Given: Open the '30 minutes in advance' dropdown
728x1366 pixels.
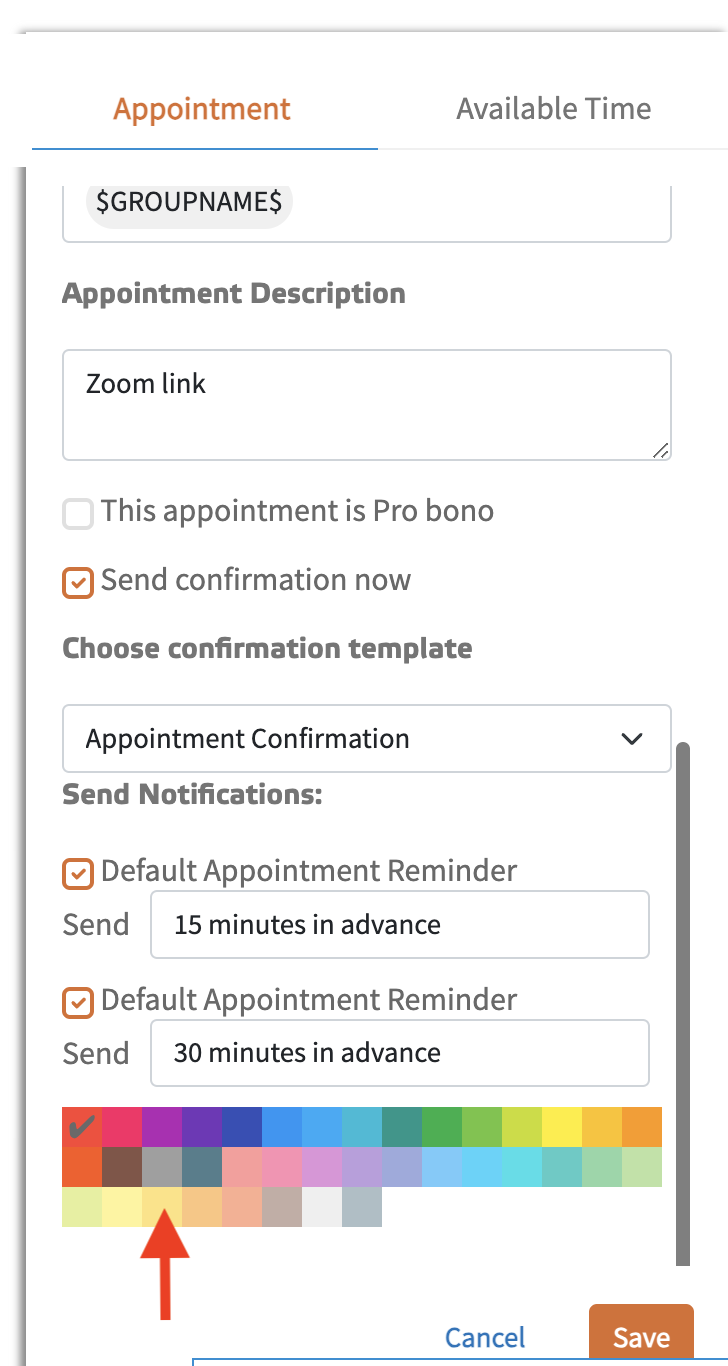Looking at the screenshot, I should coord(399,1052).
